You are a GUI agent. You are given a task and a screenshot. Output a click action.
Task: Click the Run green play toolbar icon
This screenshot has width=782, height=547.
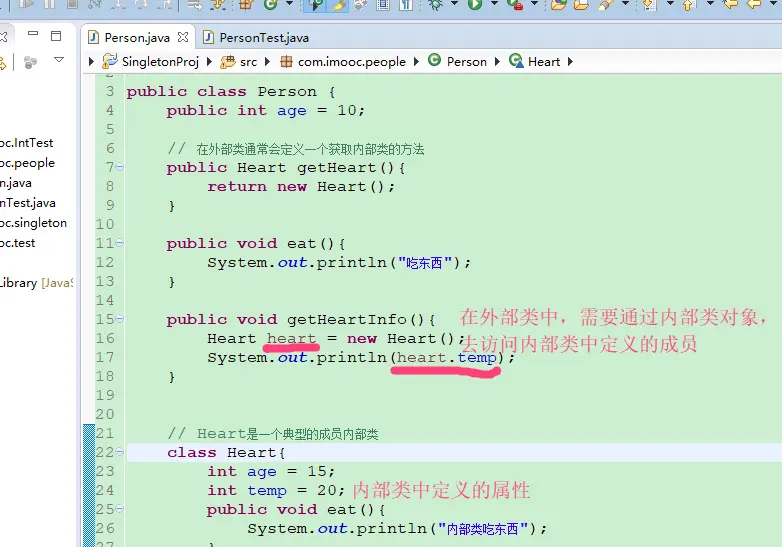coord(475,5)
